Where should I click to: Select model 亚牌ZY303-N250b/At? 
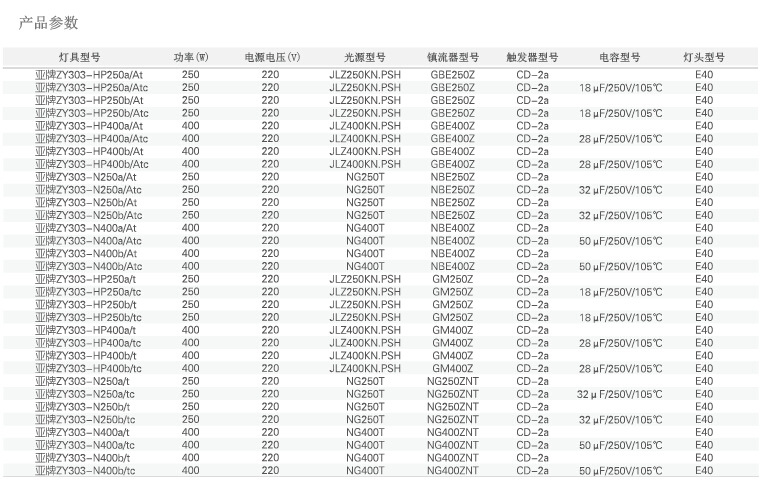[86, 202]
